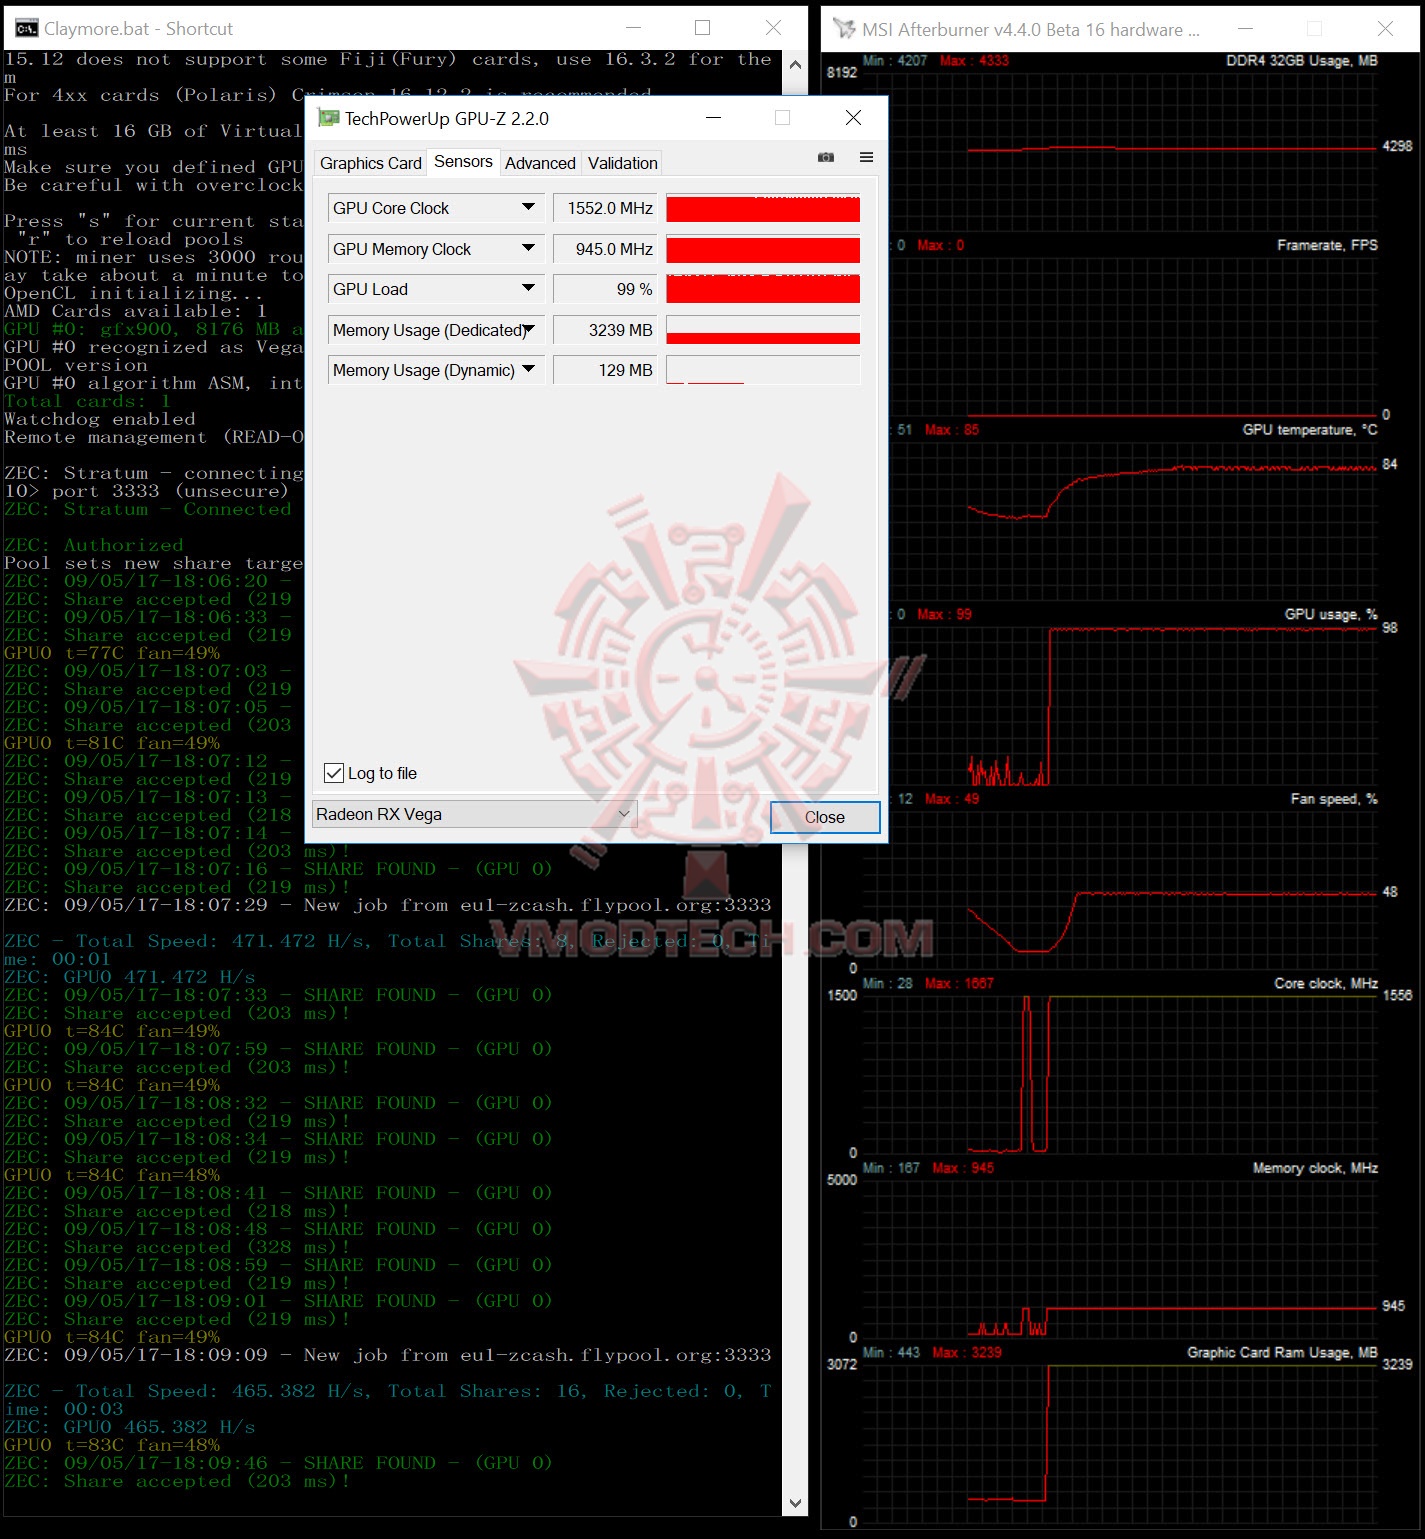Go to the Validation tab
The image size is (1425, 1539).
coord(622,163)
